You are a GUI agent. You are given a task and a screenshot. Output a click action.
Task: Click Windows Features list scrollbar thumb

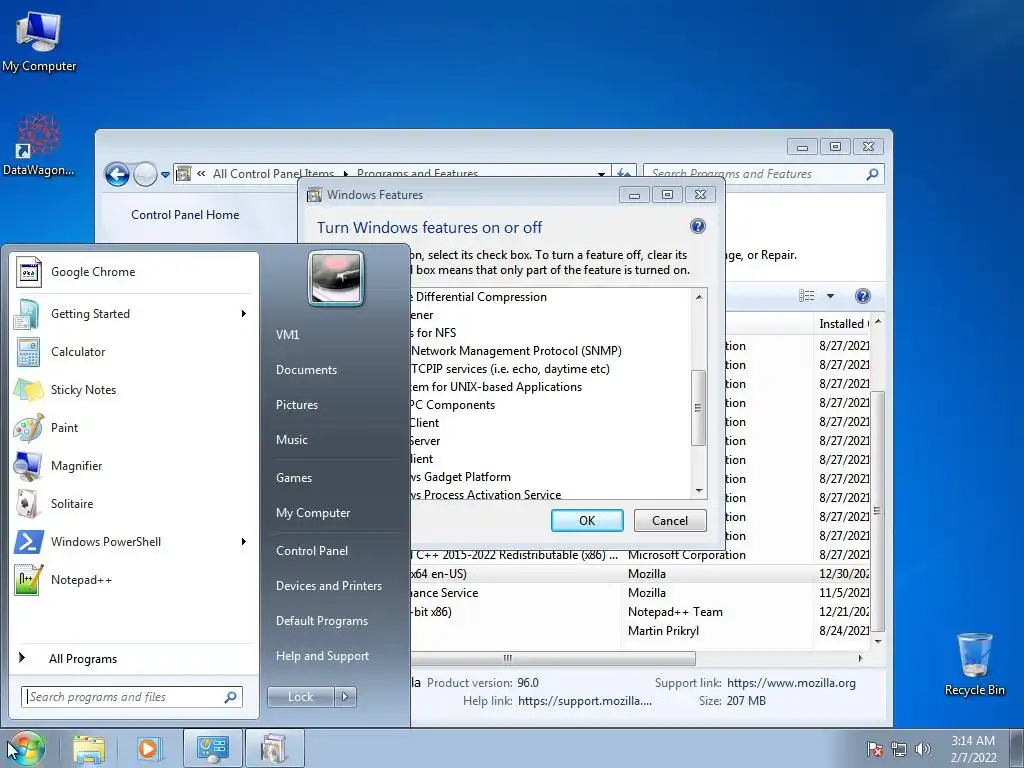click(698, 408)
